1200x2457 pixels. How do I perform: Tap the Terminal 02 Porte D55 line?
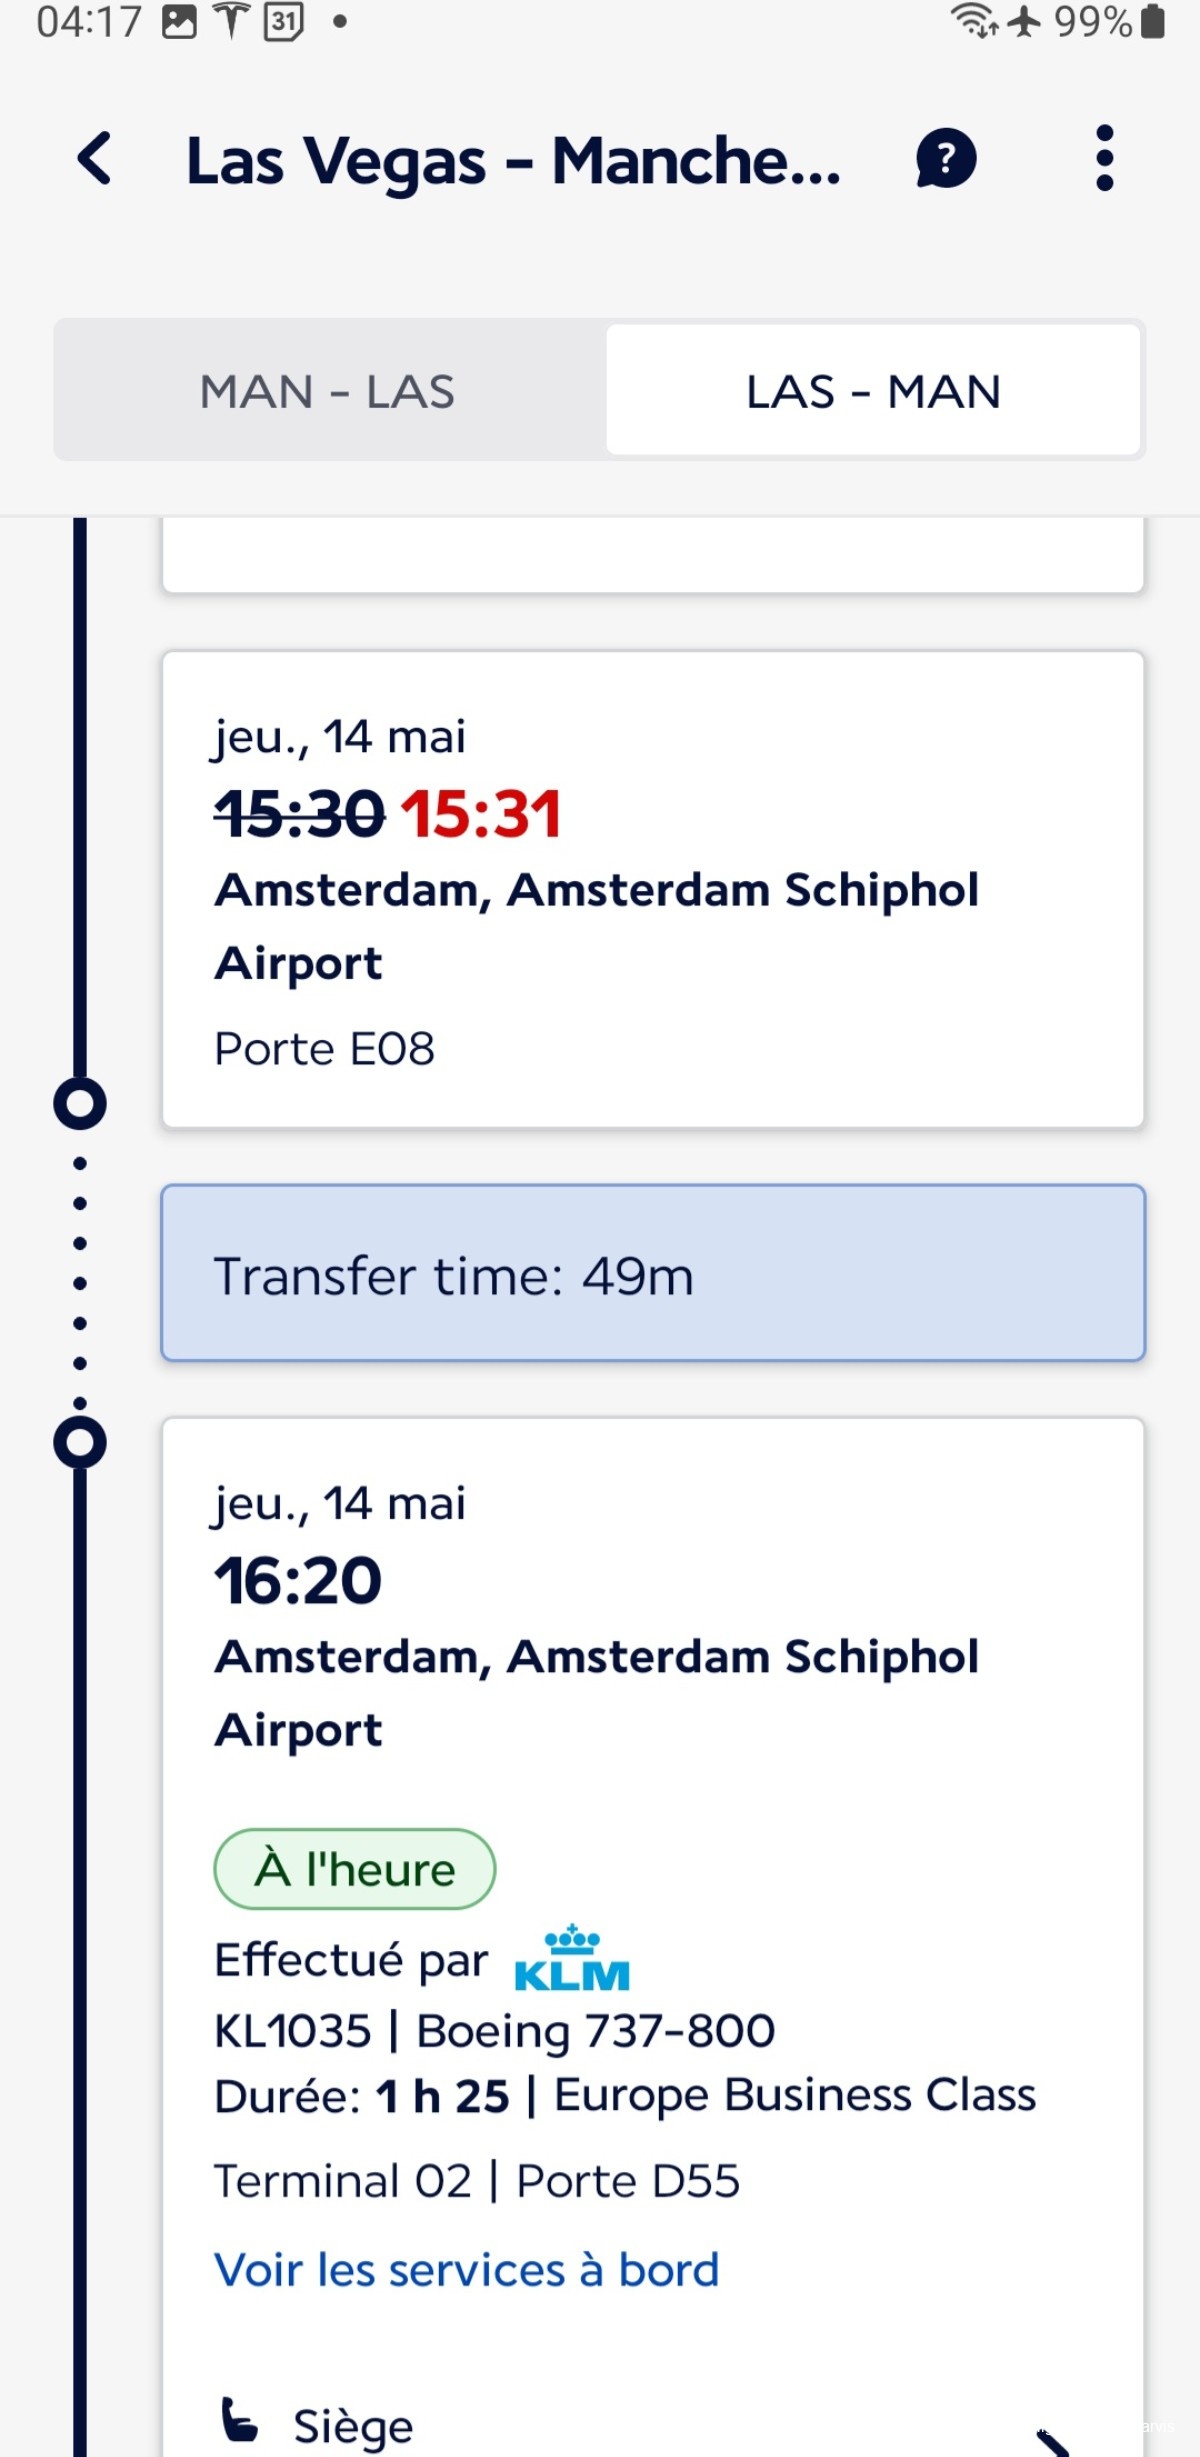[477, 2181]
